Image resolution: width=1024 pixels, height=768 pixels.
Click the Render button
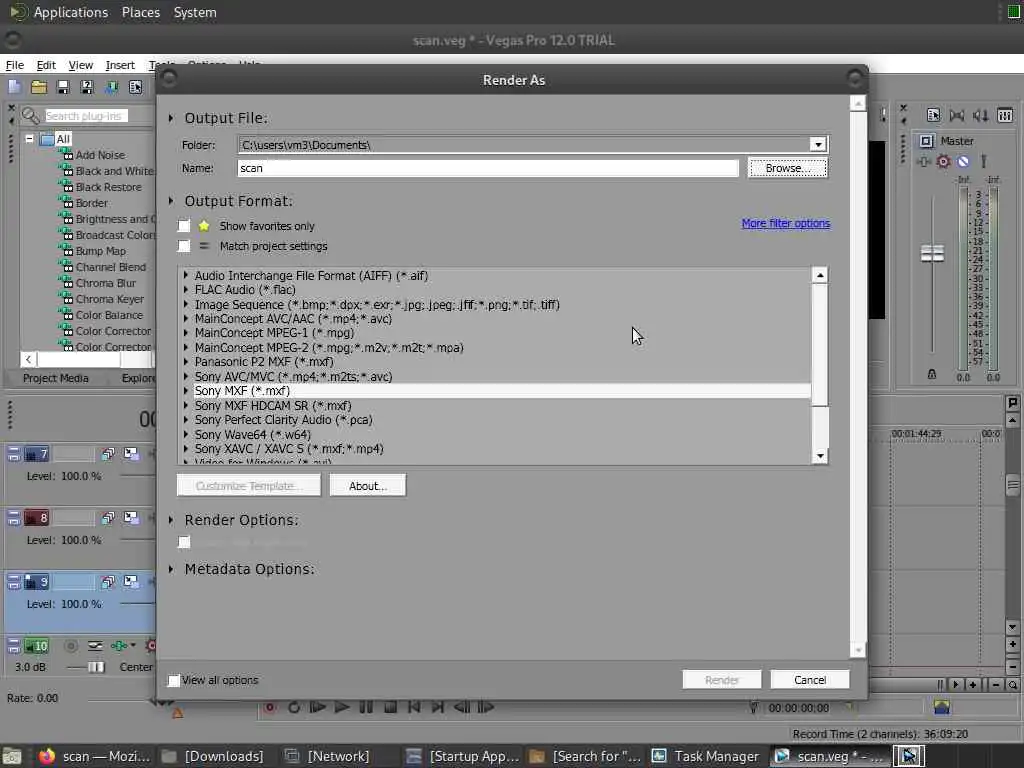pos(722,680)
